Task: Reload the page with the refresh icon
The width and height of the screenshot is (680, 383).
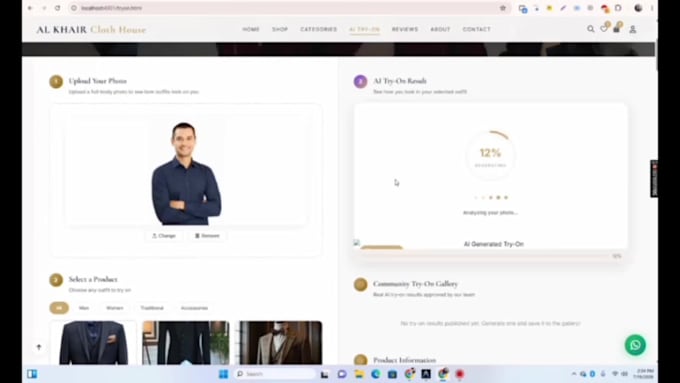Action: pyautogui.click(x=57, y=8)
